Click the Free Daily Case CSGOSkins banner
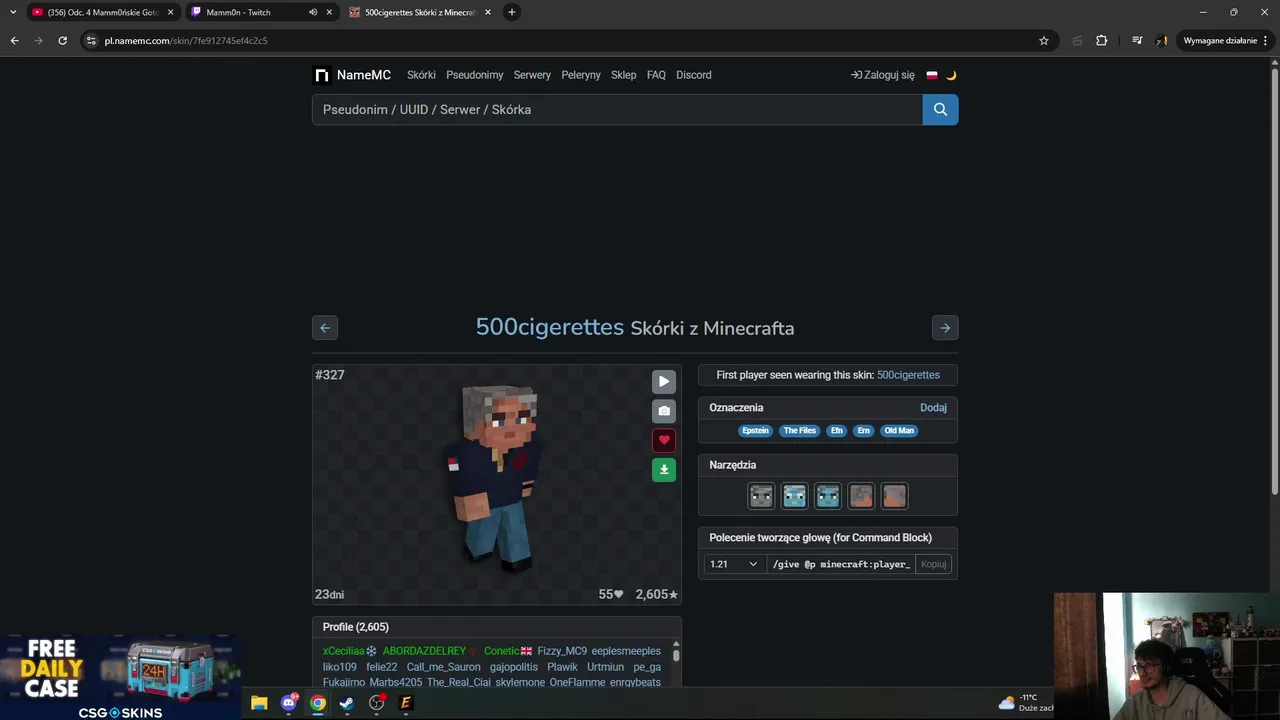Image resolution: width=1280 pixels, height=720 pixels. 120,677
